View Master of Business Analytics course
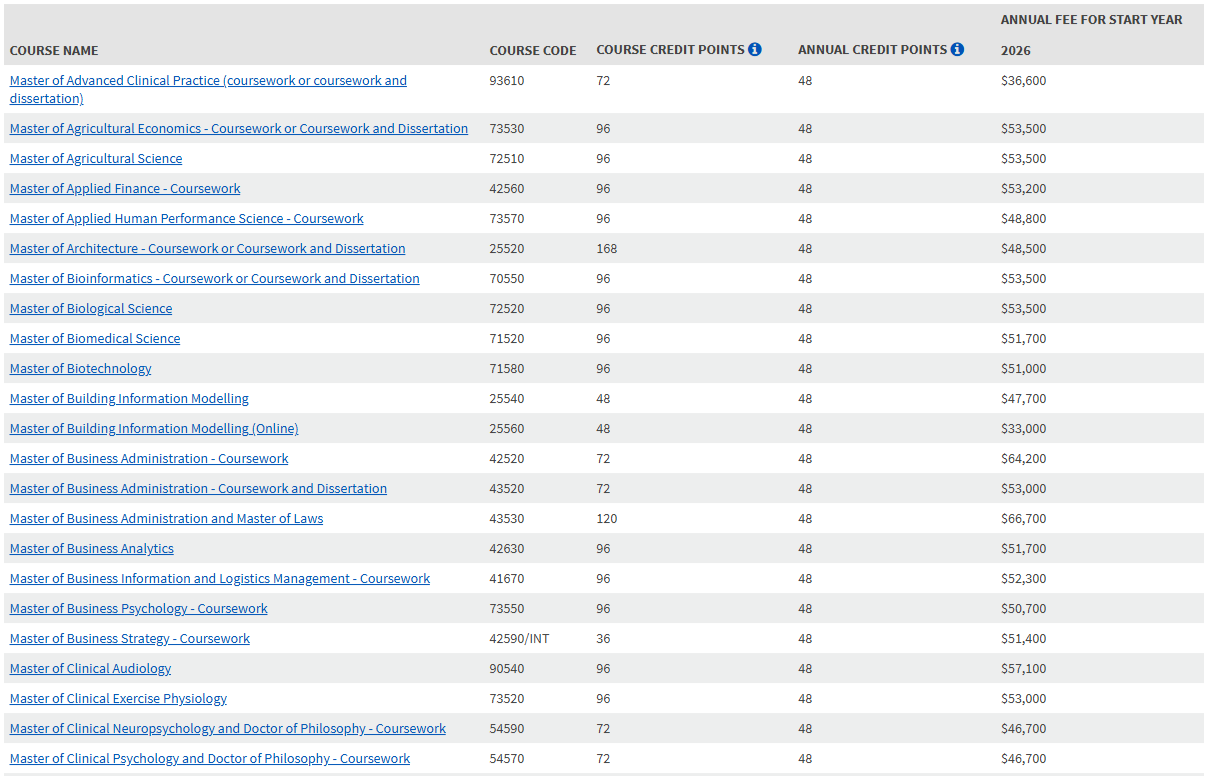This screenshot has height=776, width=1209. (x=92, y=549)
